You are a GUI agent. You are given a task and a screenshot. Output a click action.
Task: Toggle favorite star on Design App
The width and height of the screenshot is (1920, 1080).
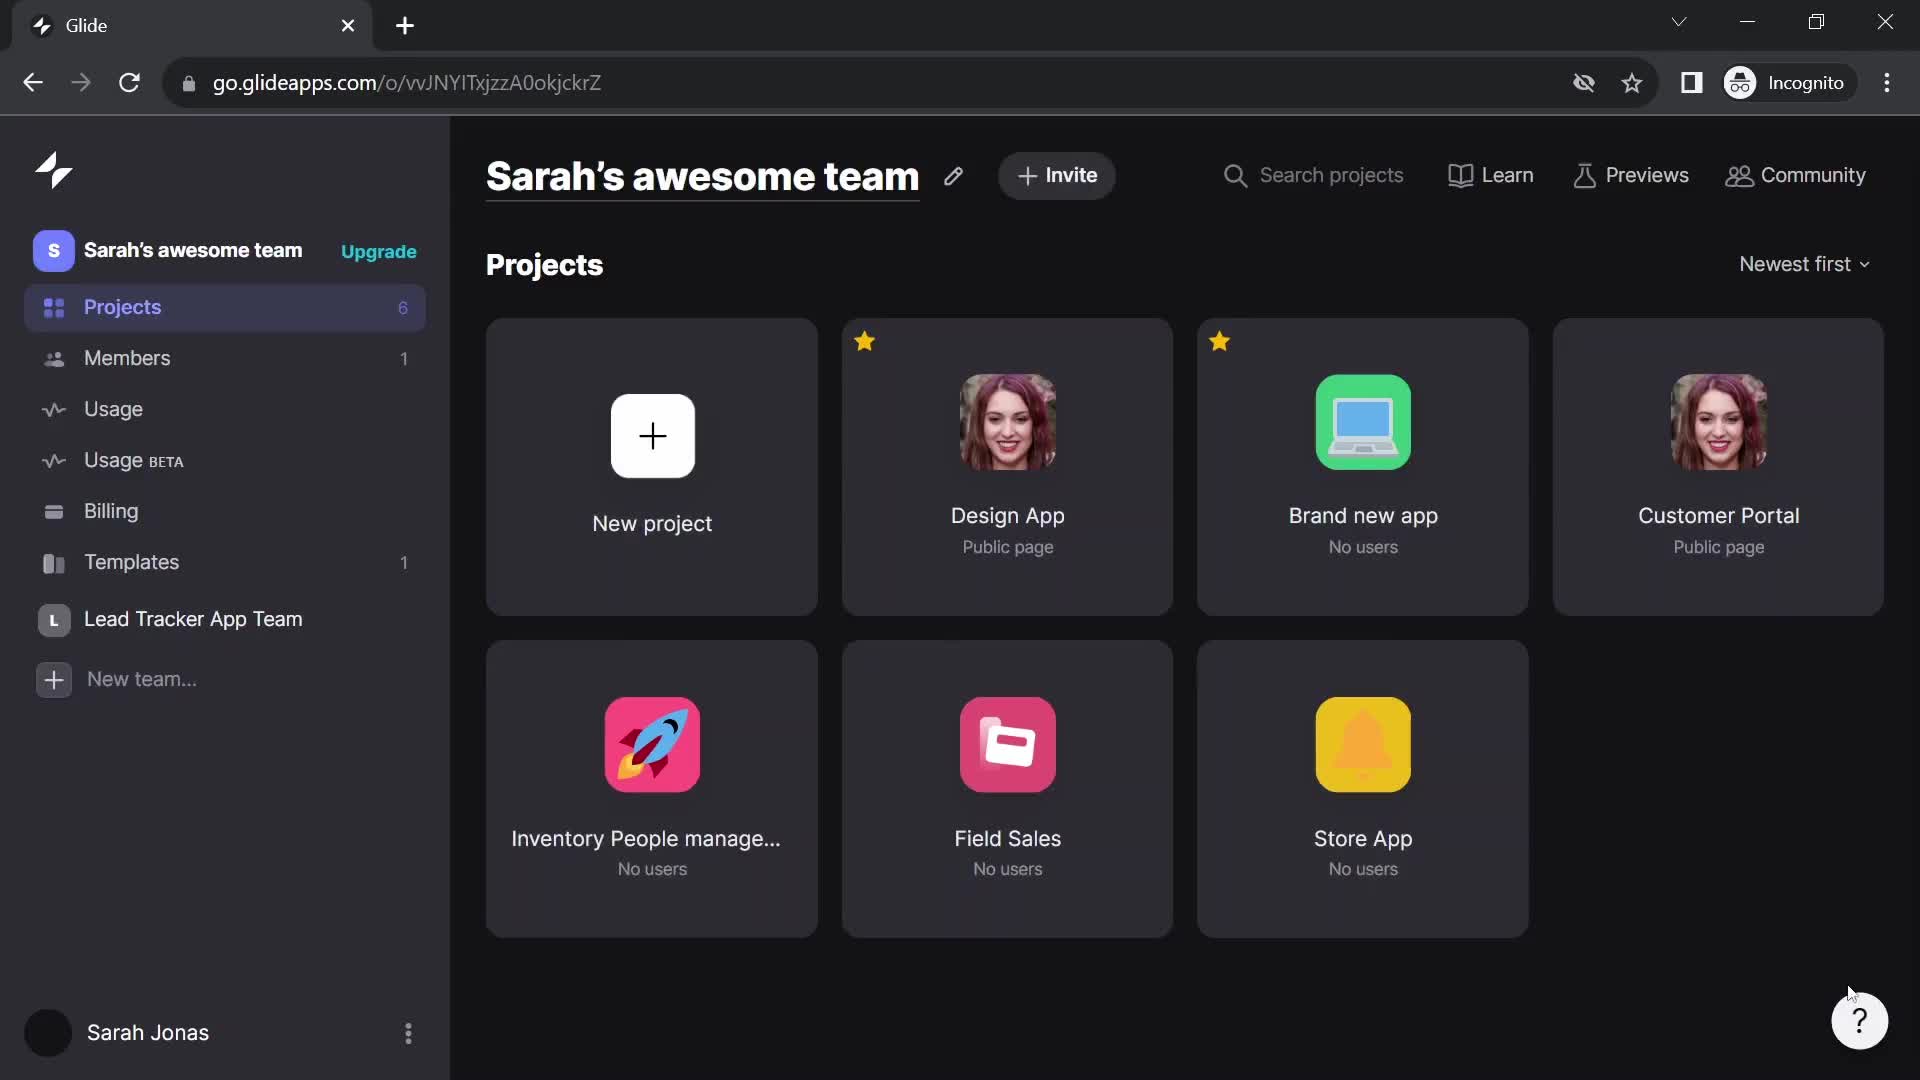[x=864, y=342]
